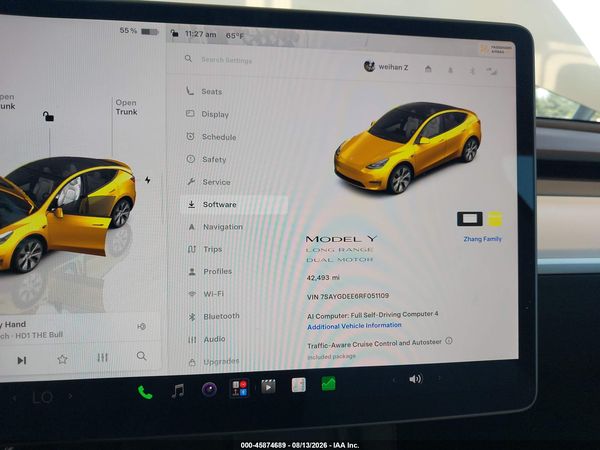This screenshot has height=450, width=600.
Task: Tap the lock icon in status bar
Action: 174,33
